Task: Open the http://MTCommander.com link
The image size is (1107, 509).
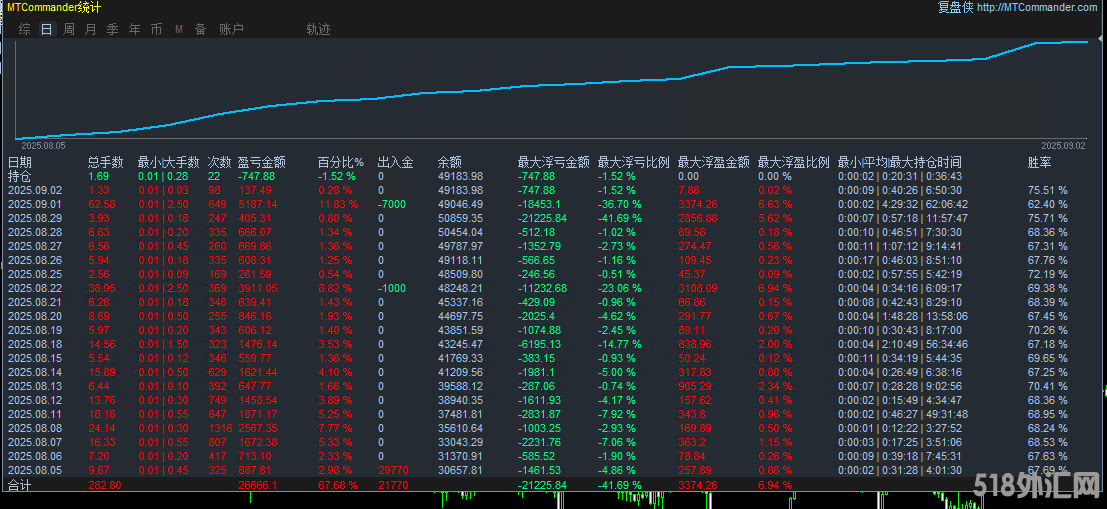Action: coord(1037,8)
